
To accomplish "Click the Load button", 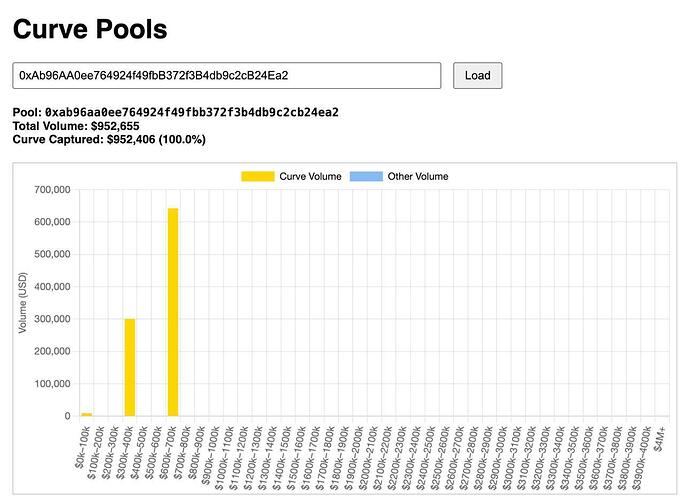I will (x=477, y=76).
